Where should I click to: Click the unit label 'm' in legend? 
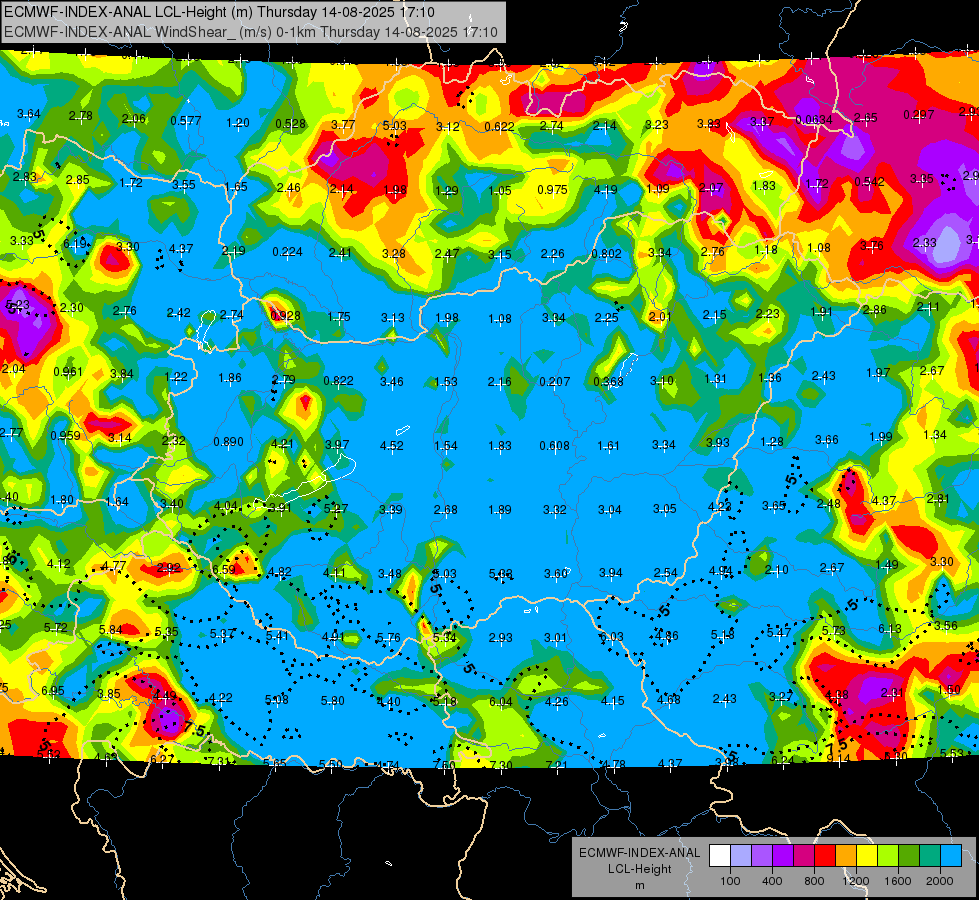point(639,885)
